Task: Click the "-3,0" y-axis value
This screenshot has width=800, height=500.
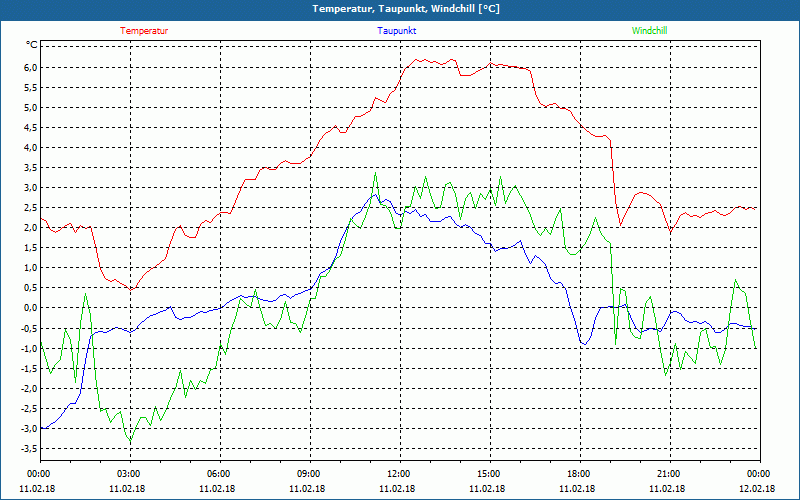Action: pyautogui.click(x=29, y=429)
